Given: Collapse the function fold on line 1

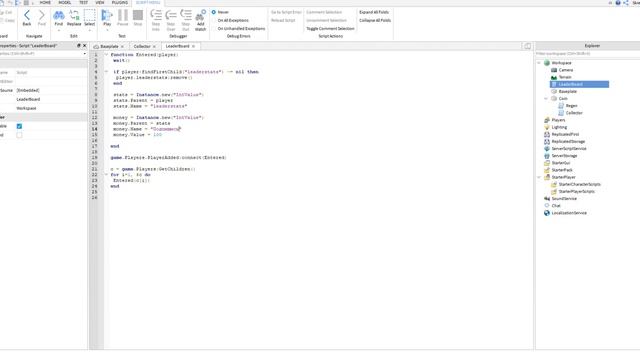Looking at the screenshot, I should 106,54.
